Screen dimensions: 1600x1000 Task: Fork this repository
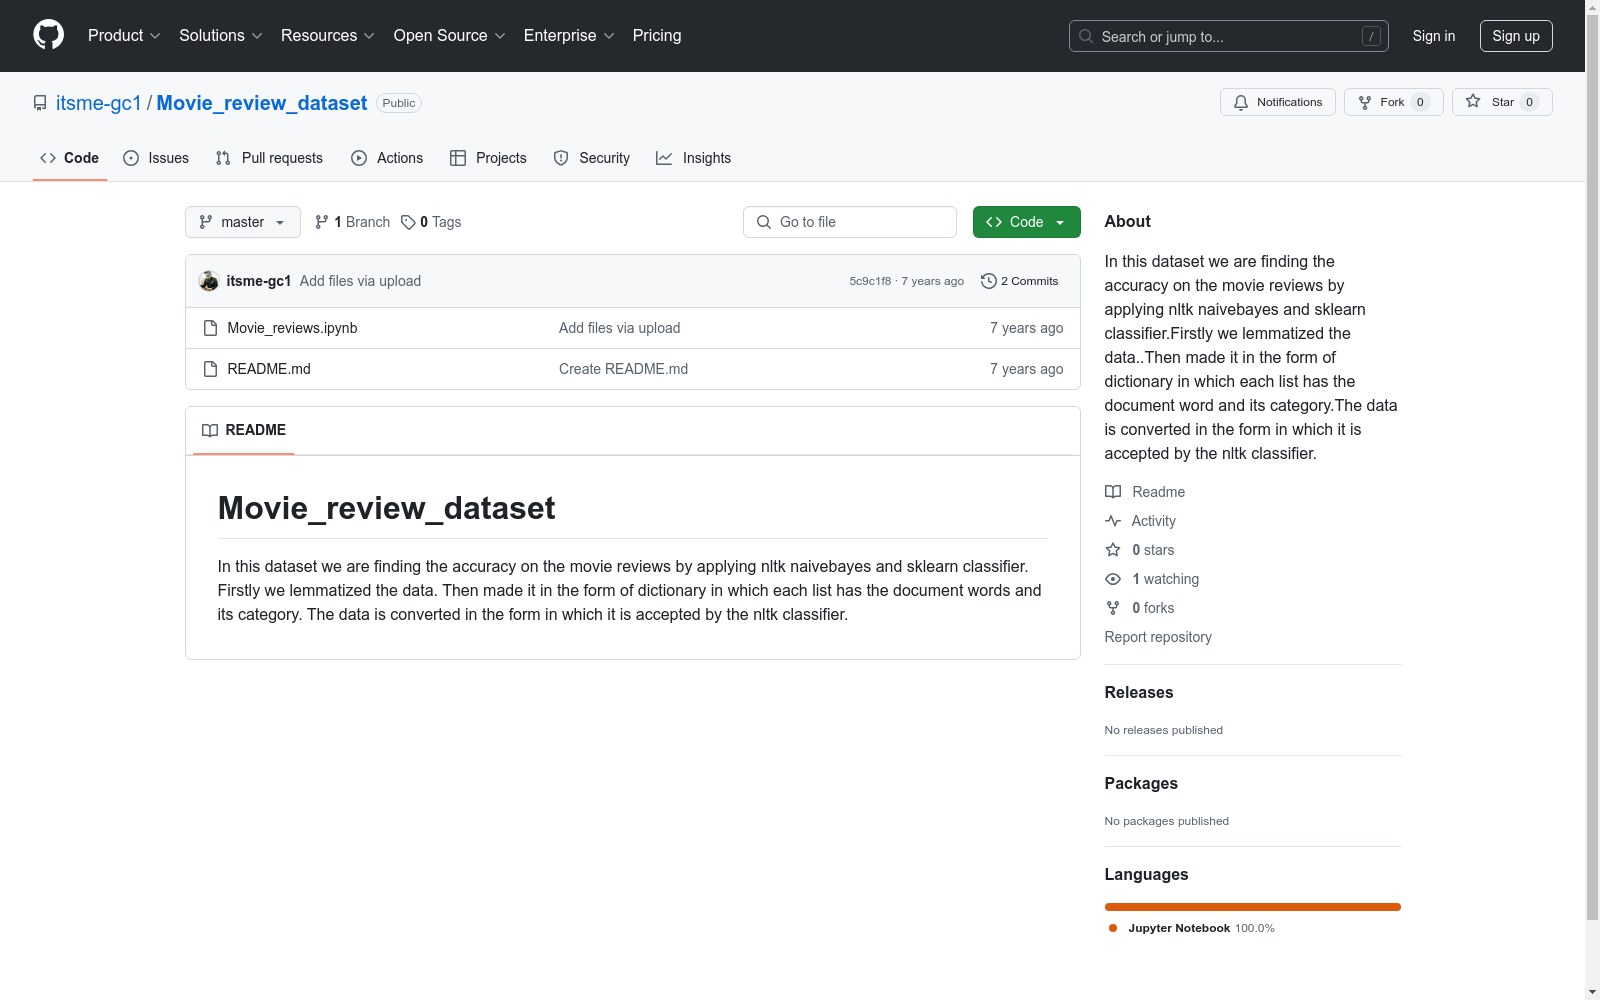1393,102
